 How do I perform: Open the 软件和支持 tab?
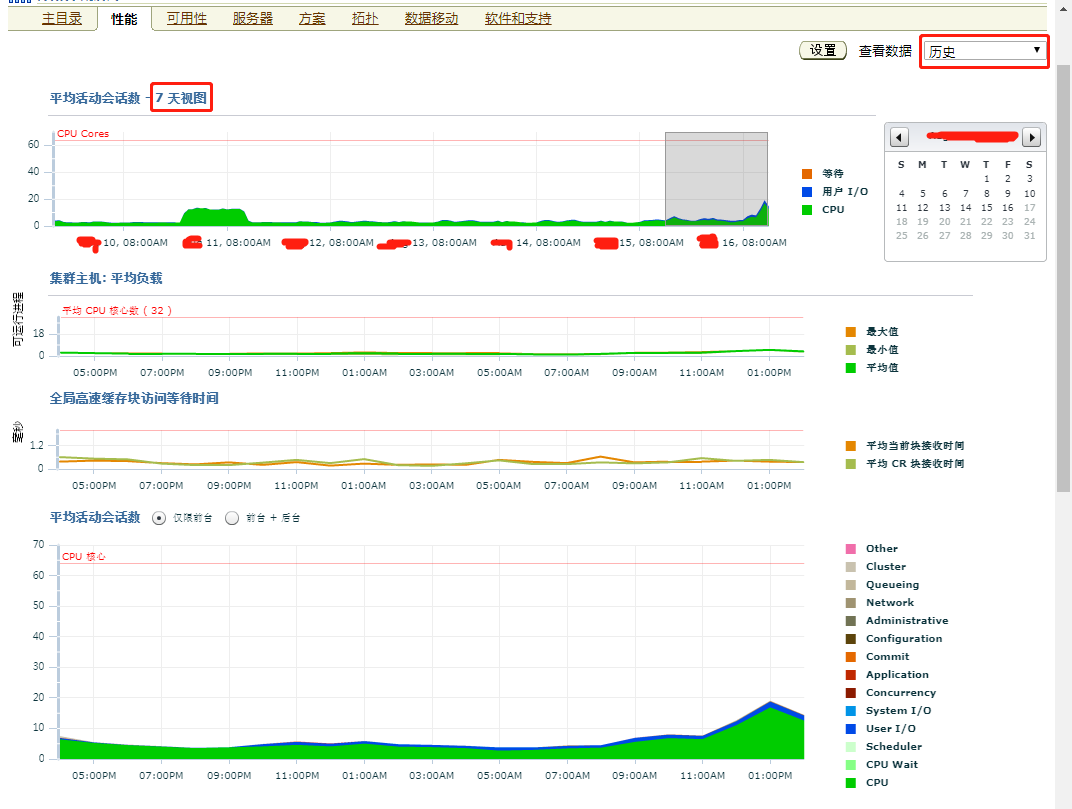tap(517, 18)
